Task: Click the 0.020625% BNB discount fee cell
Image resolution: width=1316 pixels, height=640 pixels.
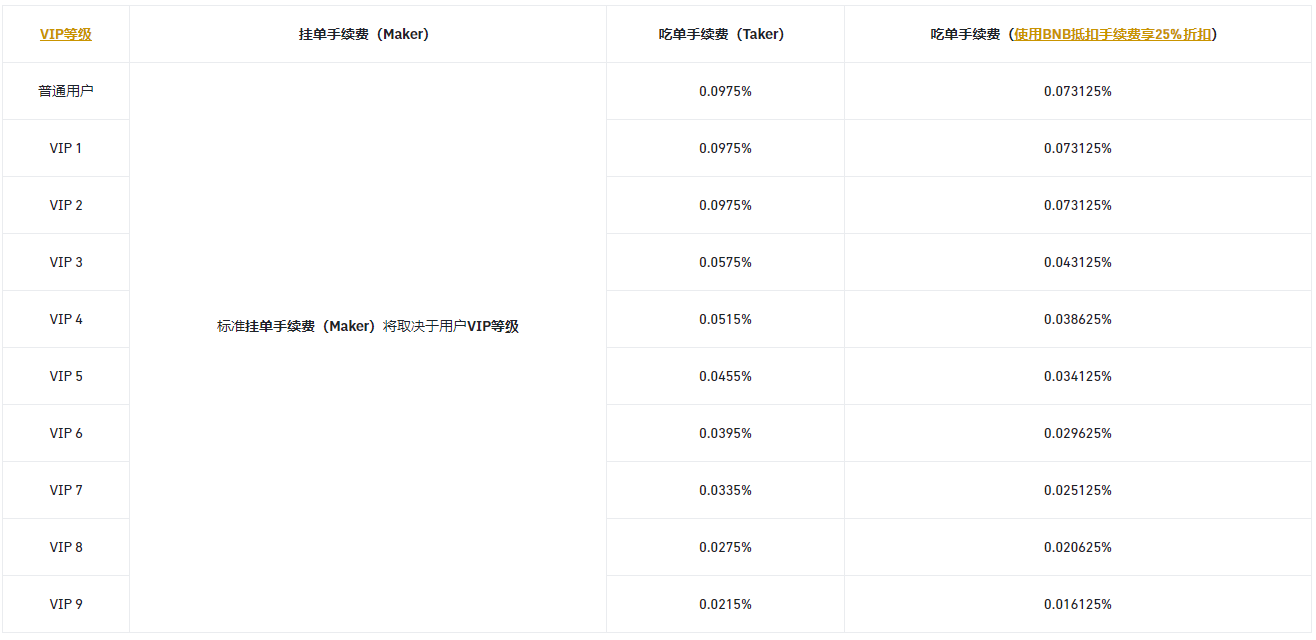Action: [x=1077, y=547]
